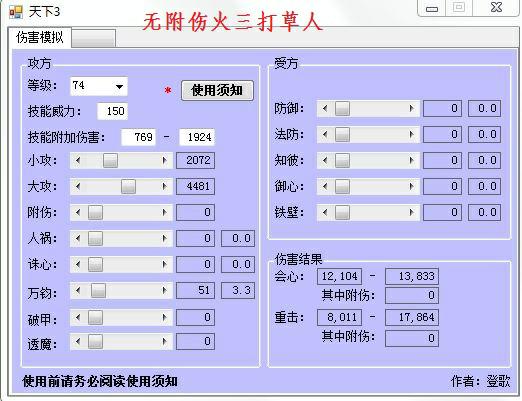Viewport: 522px width, 401px height.
Task: Click the right arrow of 防御 slider
Action: click(x=412, y=108)
